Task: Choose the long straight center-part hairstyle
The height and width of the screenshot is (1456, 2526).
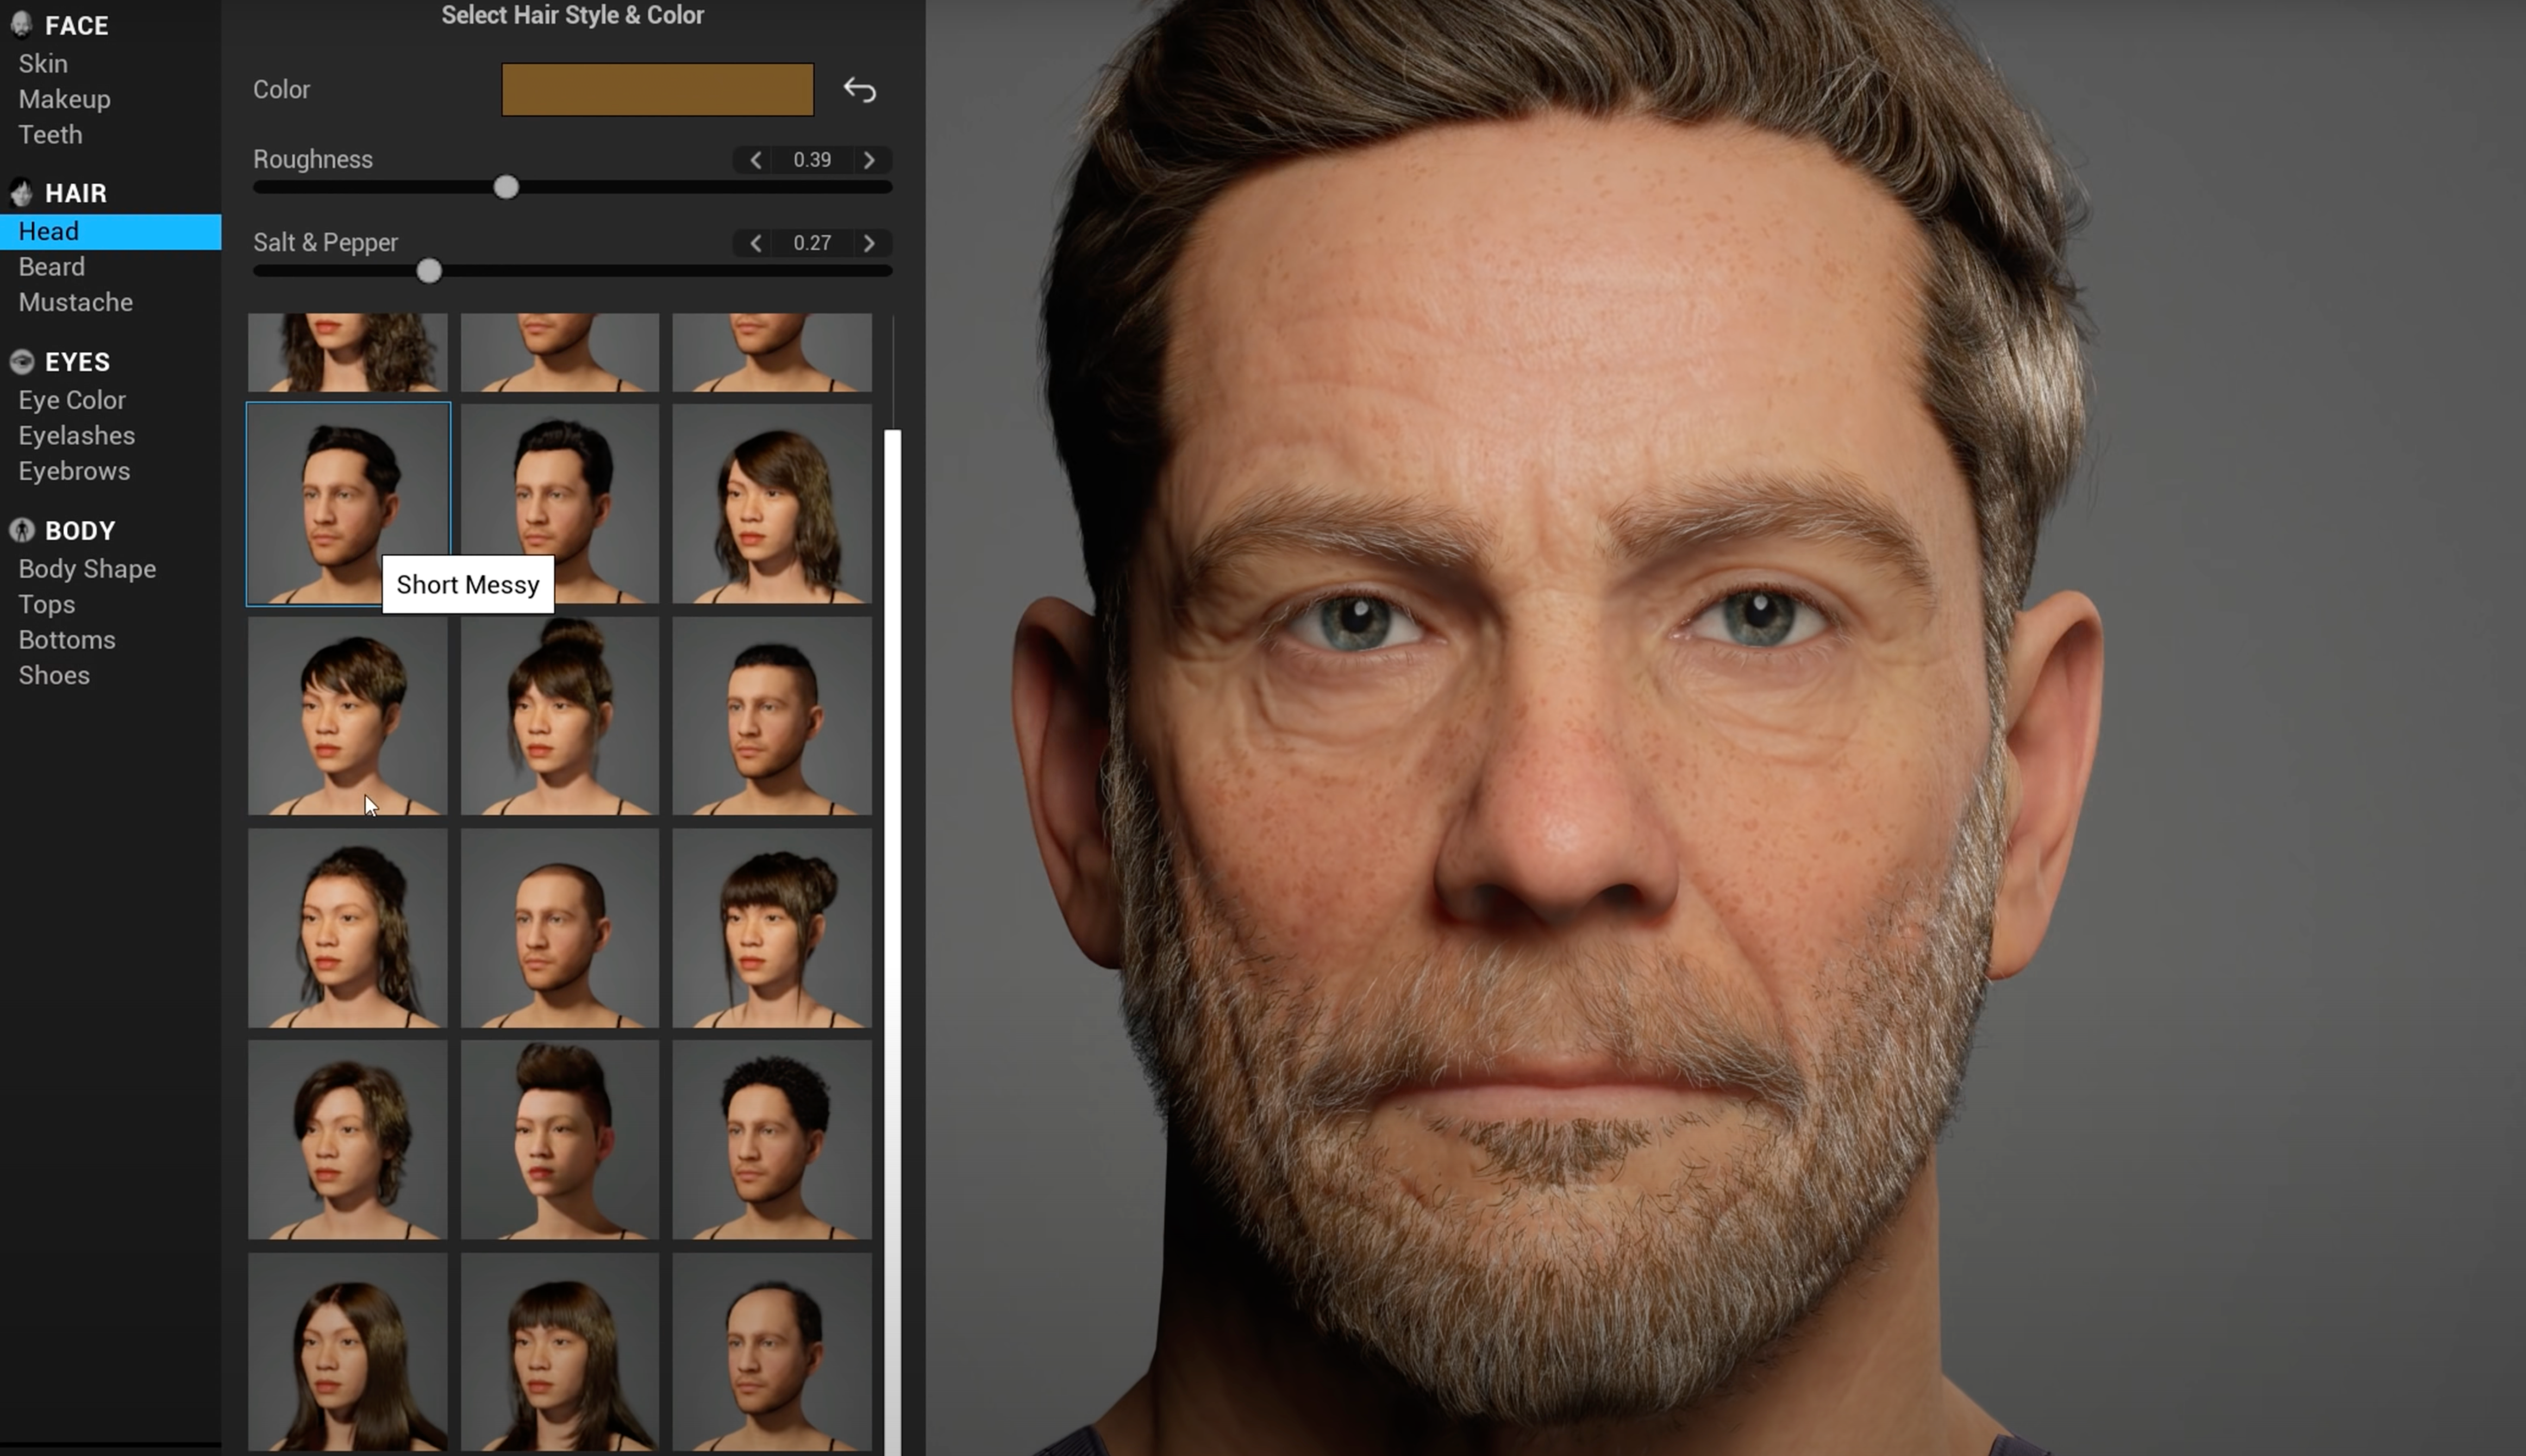Action: pos(348,1352)
